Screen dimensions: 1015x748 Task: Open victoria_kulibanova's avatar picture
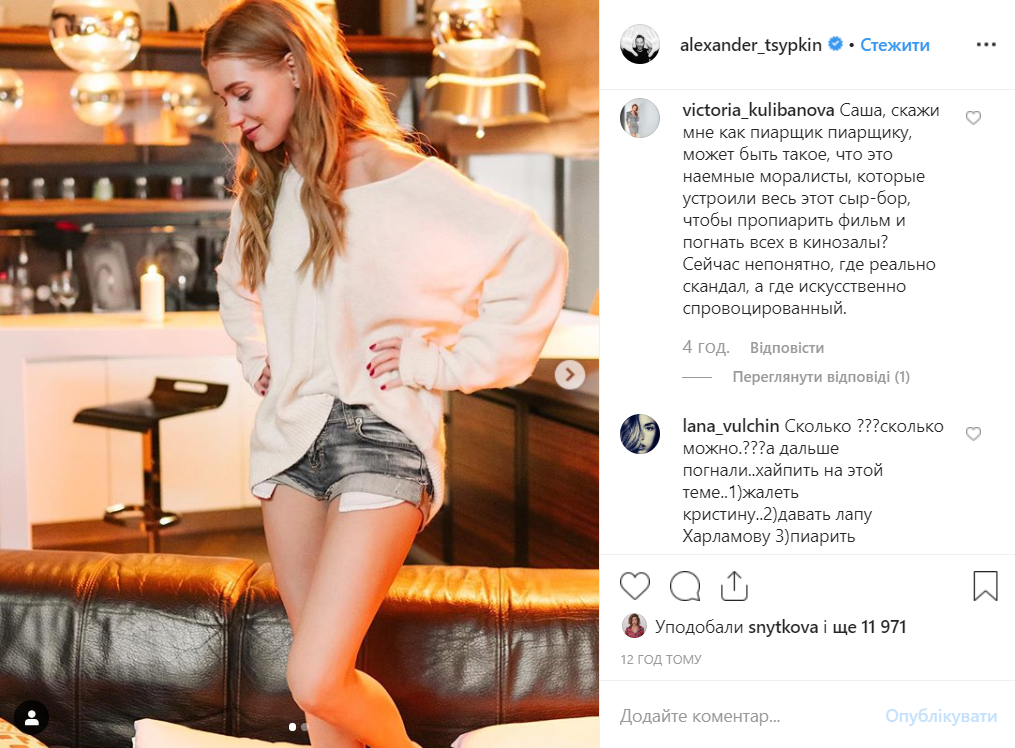tap(640, 118)
